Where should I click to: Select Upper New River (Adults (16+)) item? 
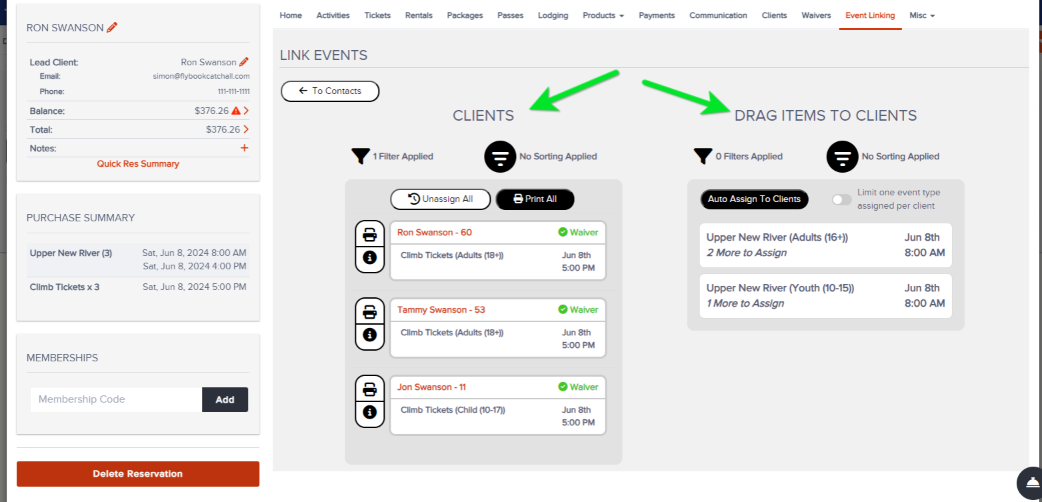click(825, 245)
